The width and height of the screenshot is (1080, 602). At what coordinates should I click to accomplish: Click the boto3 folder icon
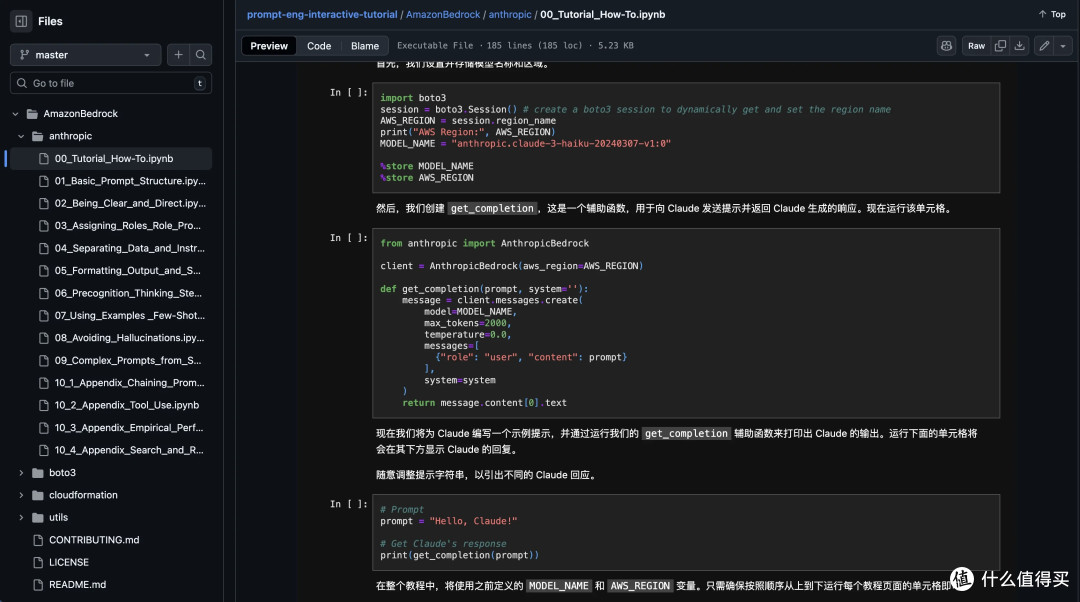[x=37, y=473]
